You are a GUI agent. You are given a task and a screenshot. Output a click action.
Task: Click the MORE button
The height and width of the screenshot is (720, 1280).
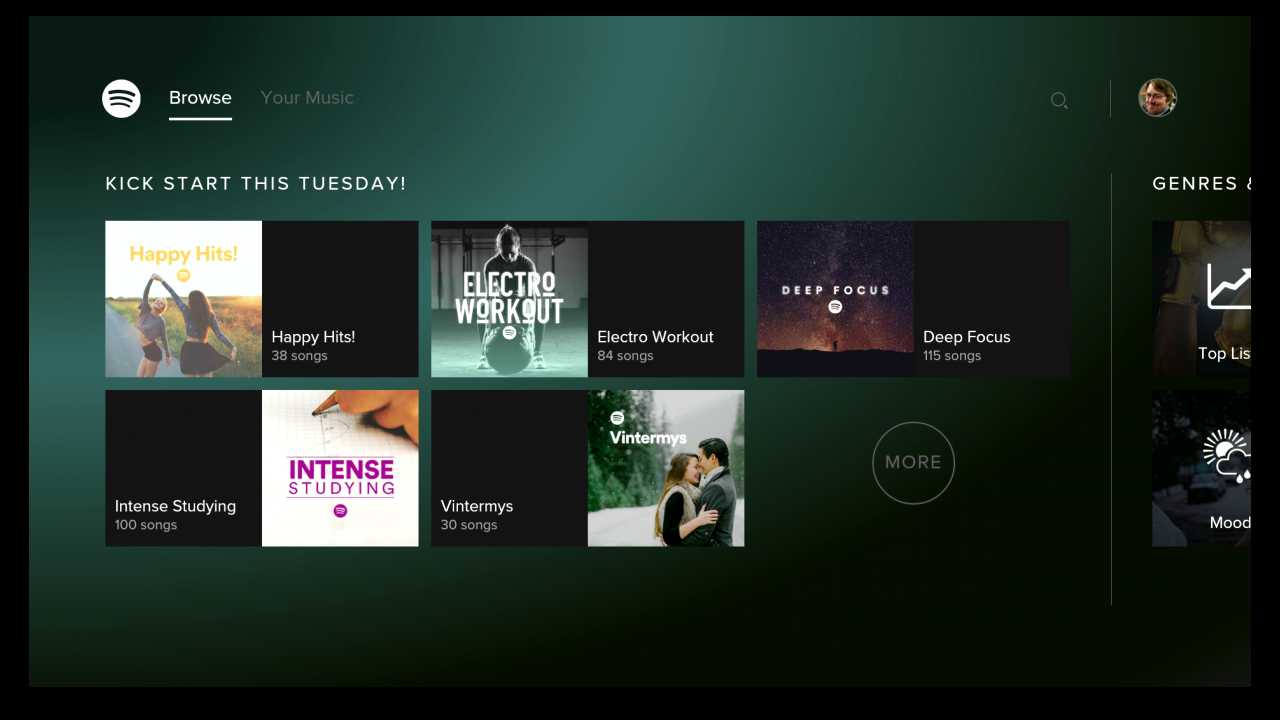coord(913,462)
